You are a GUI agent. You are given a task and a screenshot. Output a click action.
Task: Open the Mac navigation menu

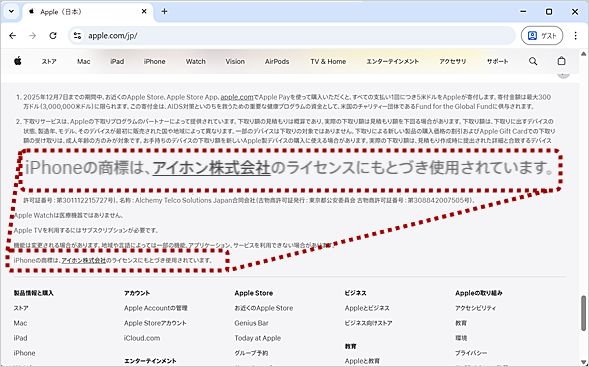[83, 62]
